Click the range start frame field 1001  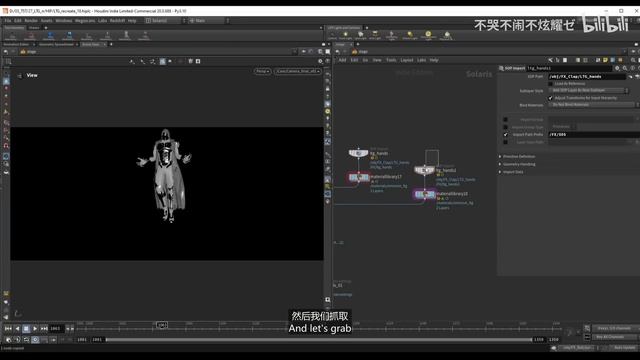[82, 340]
